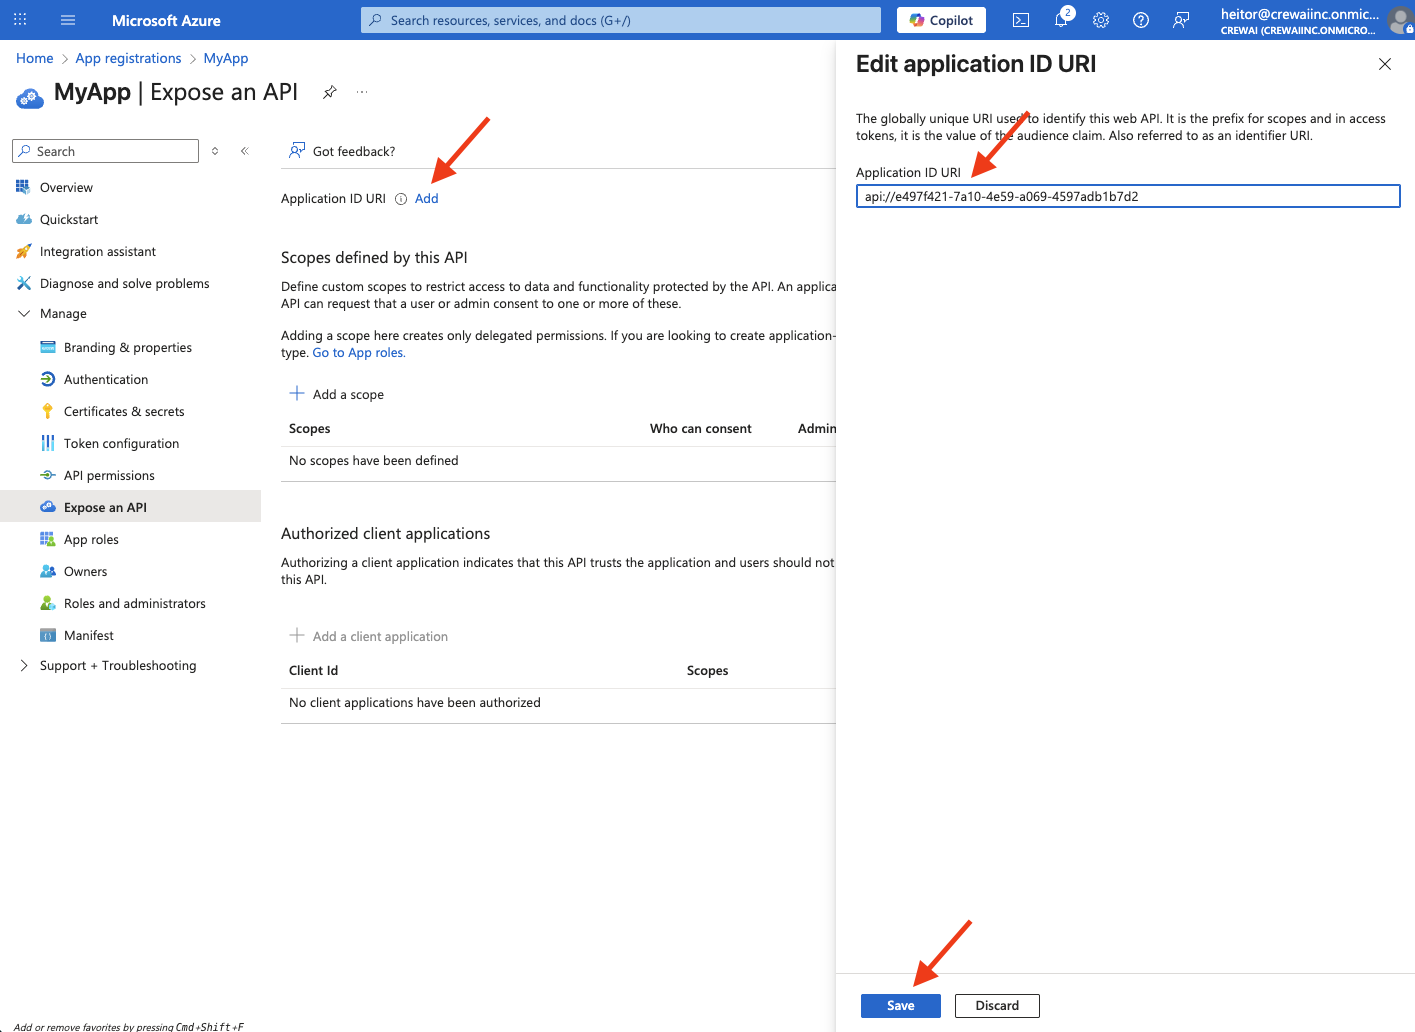This screenshot has width=1415, height=1032.
Task: Open more options via the ellipsis
Action: 361,91
